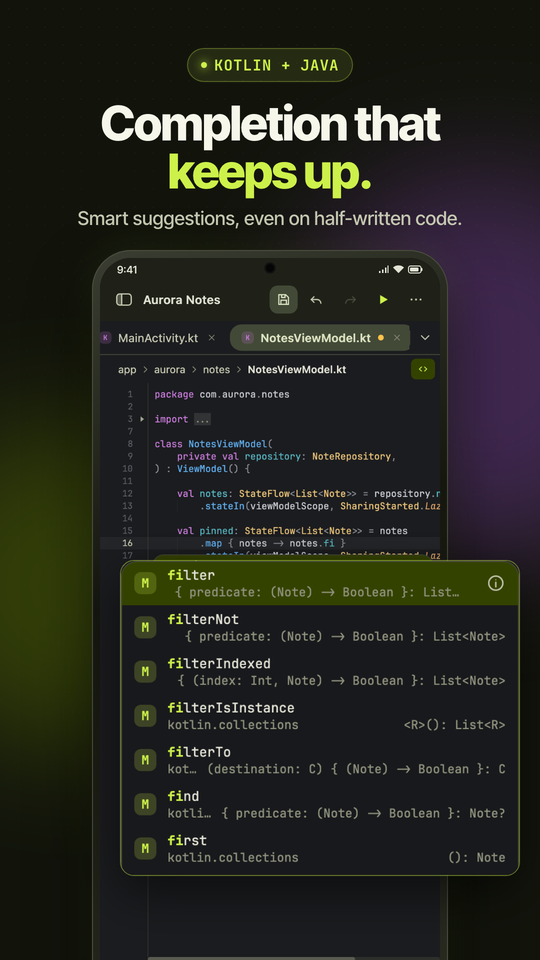This screenshot has height=960, width=540.
Task: Click the method icon beside find
Action: (145, 804)
